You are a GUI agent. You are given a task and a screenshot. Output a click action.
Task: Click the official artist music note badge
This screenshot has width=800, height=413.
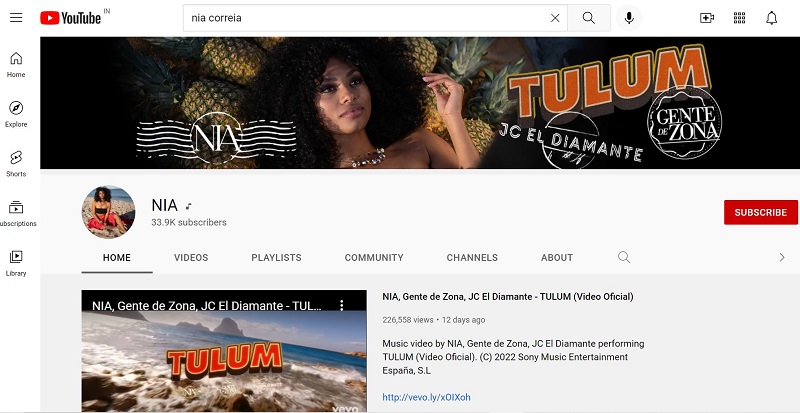(x=189, y=206)
